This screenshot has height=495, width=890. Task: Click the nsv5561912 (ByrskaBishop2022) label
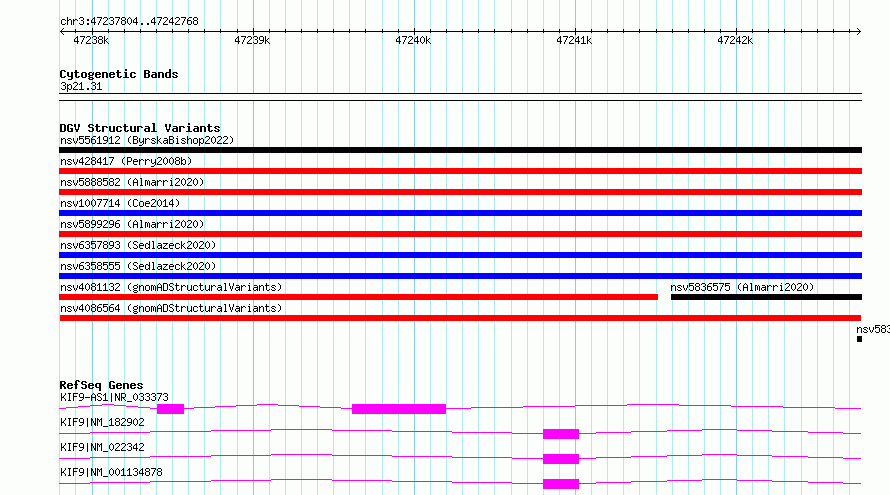pos(147,140)
